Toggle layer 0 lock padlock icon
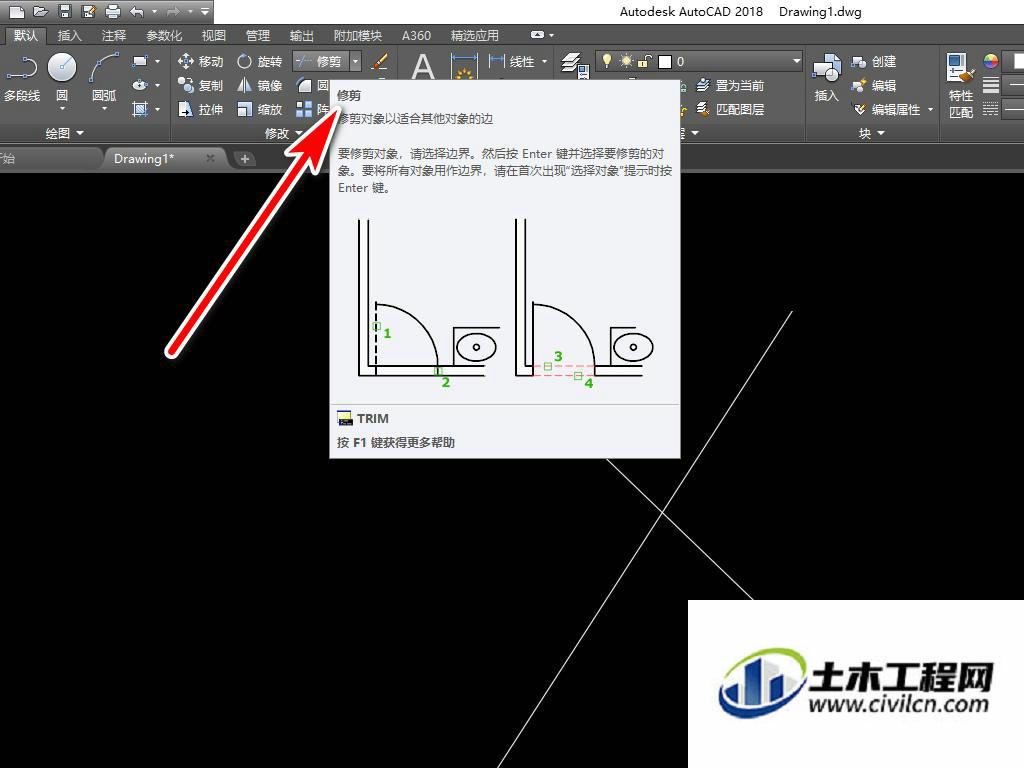This screenshot has height=768, width=1024. 645,61
